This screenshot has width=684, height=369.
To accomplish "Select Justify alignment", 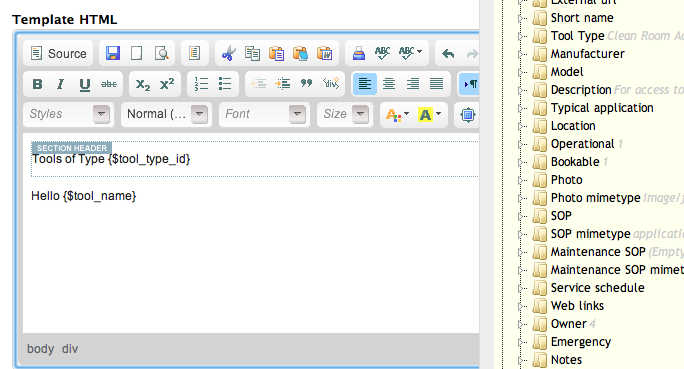I will 436,84.
